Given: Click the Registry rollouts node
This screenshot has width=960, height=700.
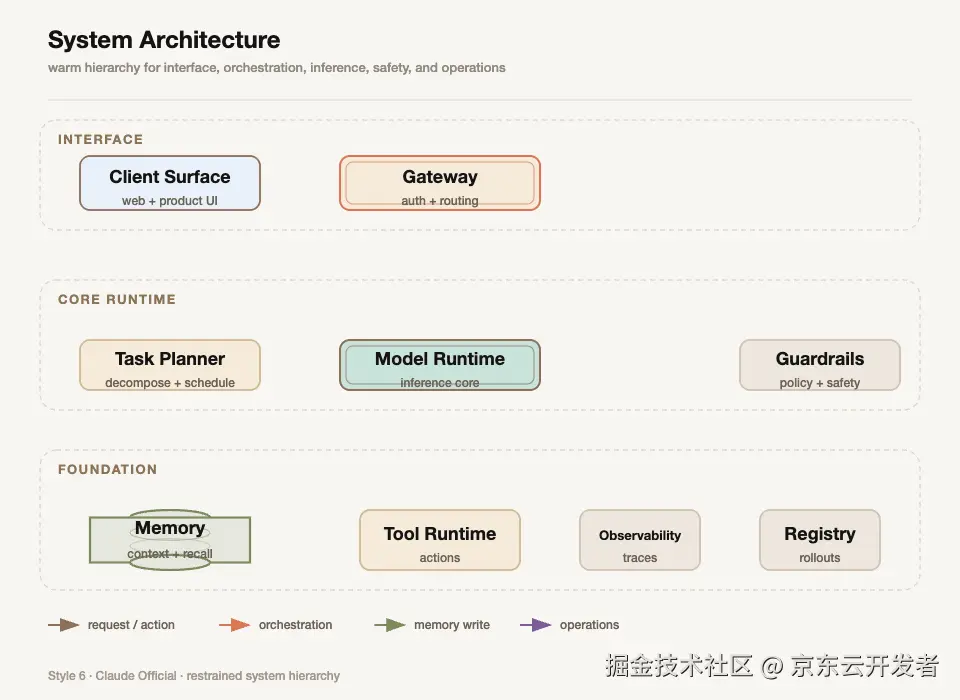Looking at the screenshot, I should (x=820, y=540).
